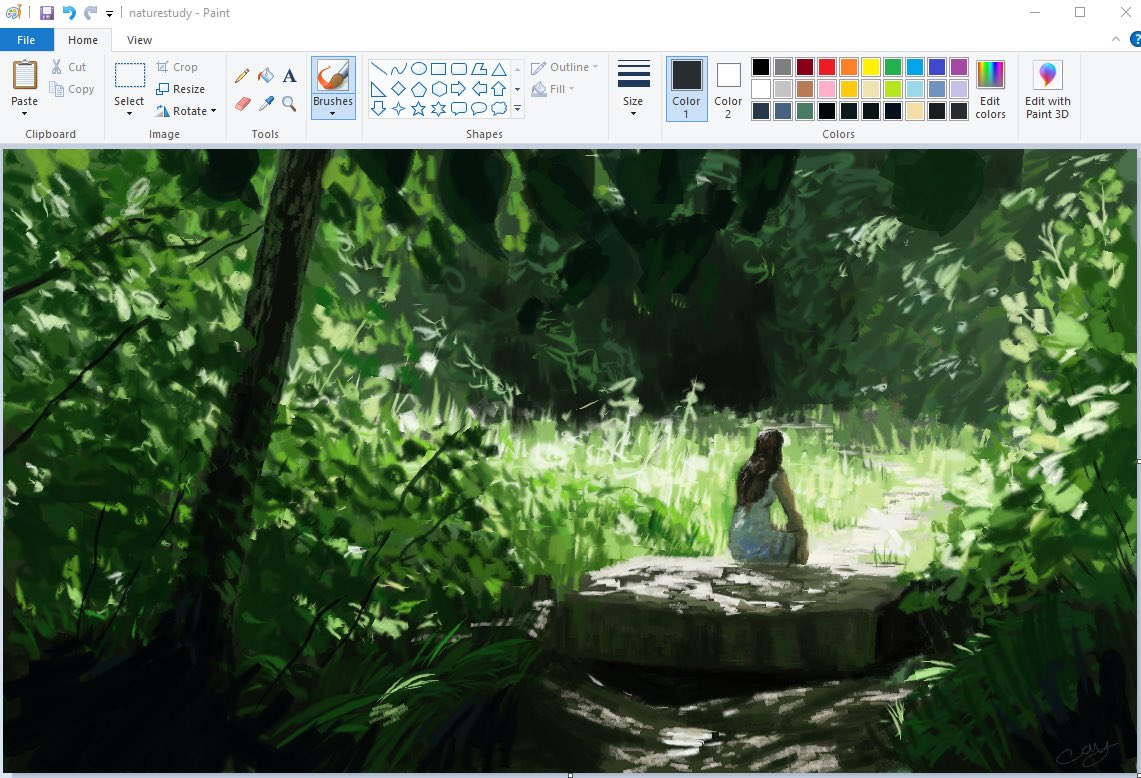1141x778 pixels.
Task: Select the Eraser tool
Action: pyautogui.click(x=242, y=104)
